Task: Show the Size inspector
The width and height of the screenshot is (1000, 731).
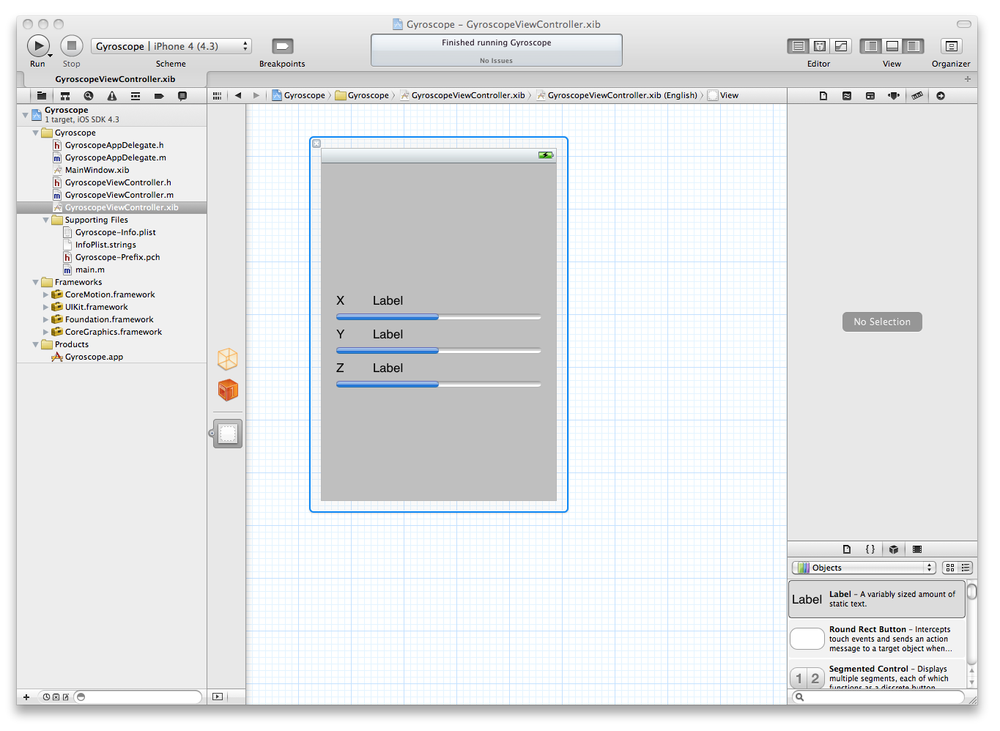Action: click(x=917, y=96)
